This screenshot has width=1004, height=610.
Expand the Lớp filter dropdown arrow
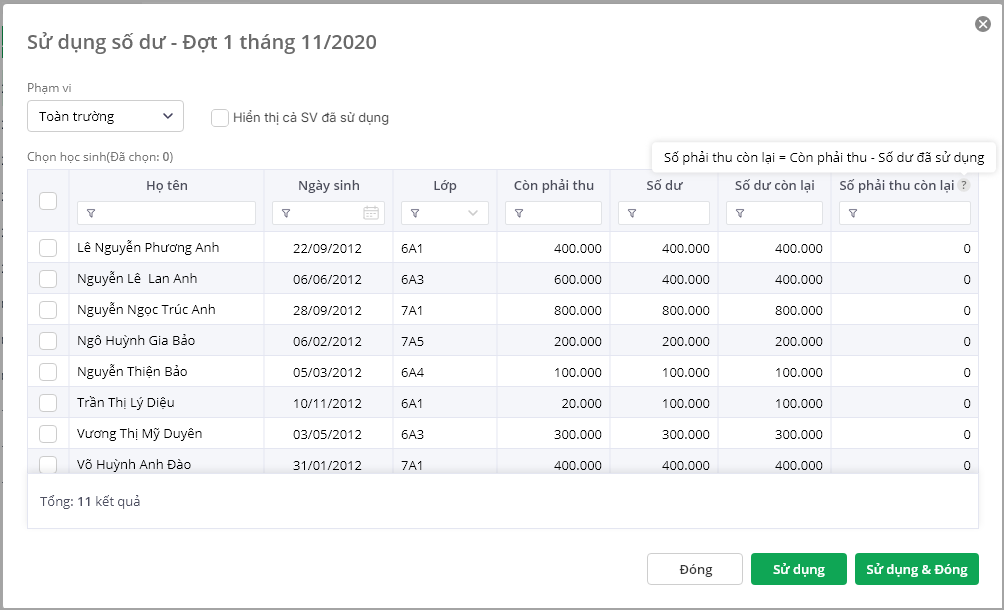pos(473,213)
